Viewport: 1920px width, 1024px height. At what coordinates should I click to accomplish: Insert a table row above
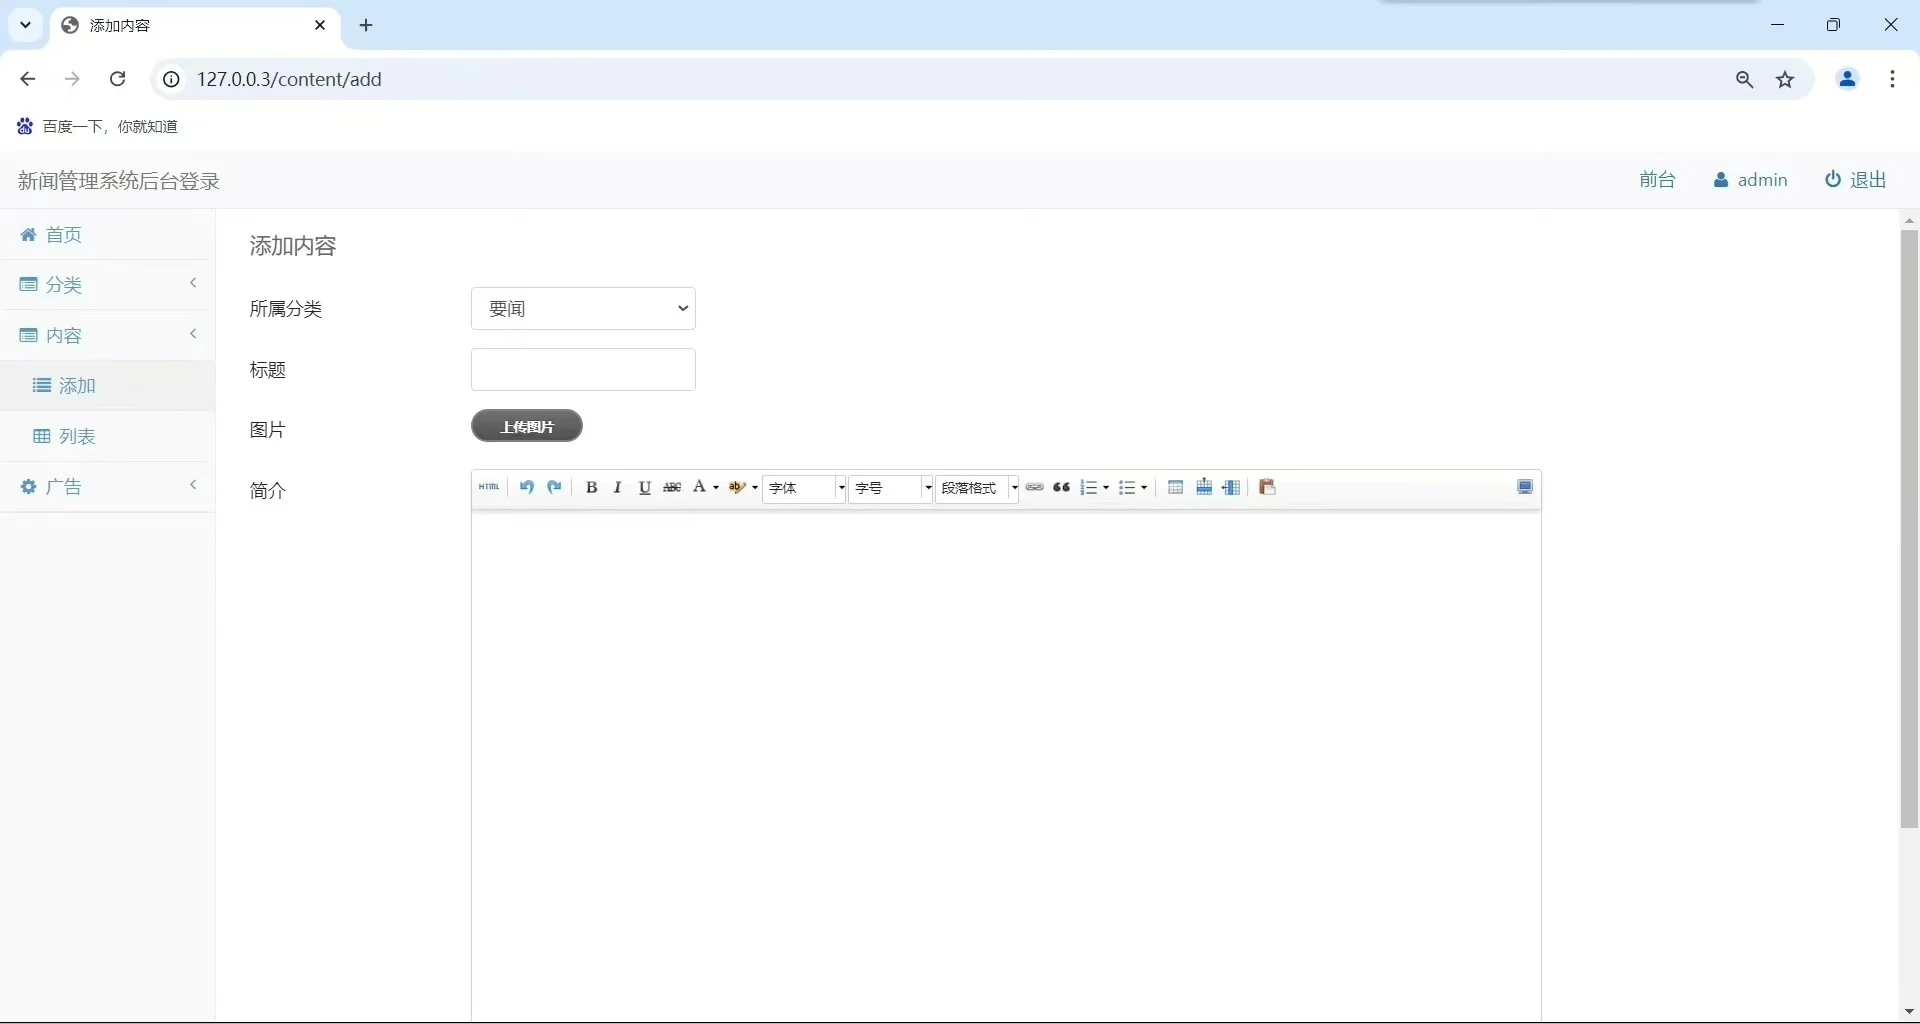1204,488
